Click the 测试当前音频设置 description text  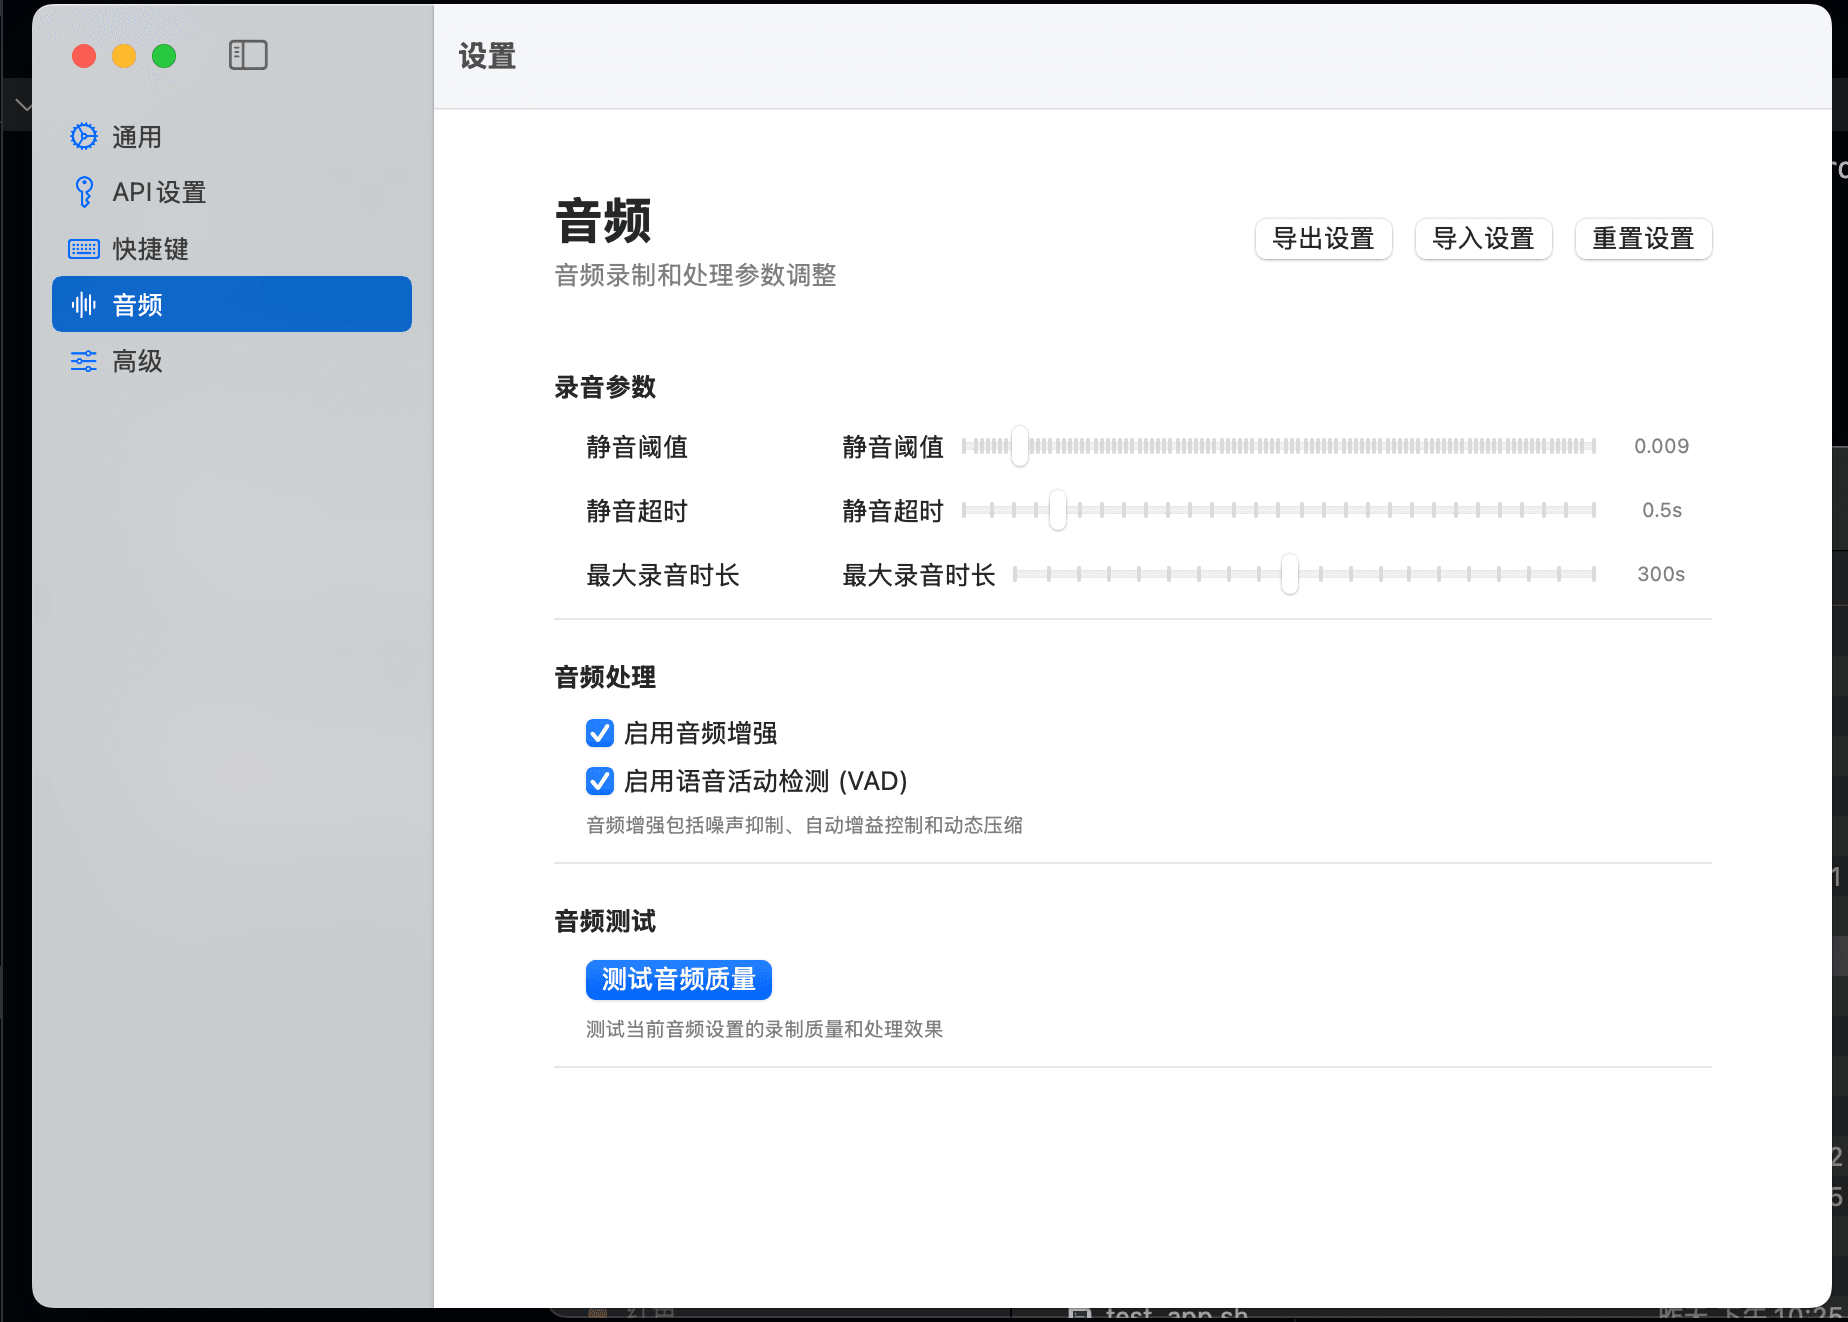point(764,1029)
